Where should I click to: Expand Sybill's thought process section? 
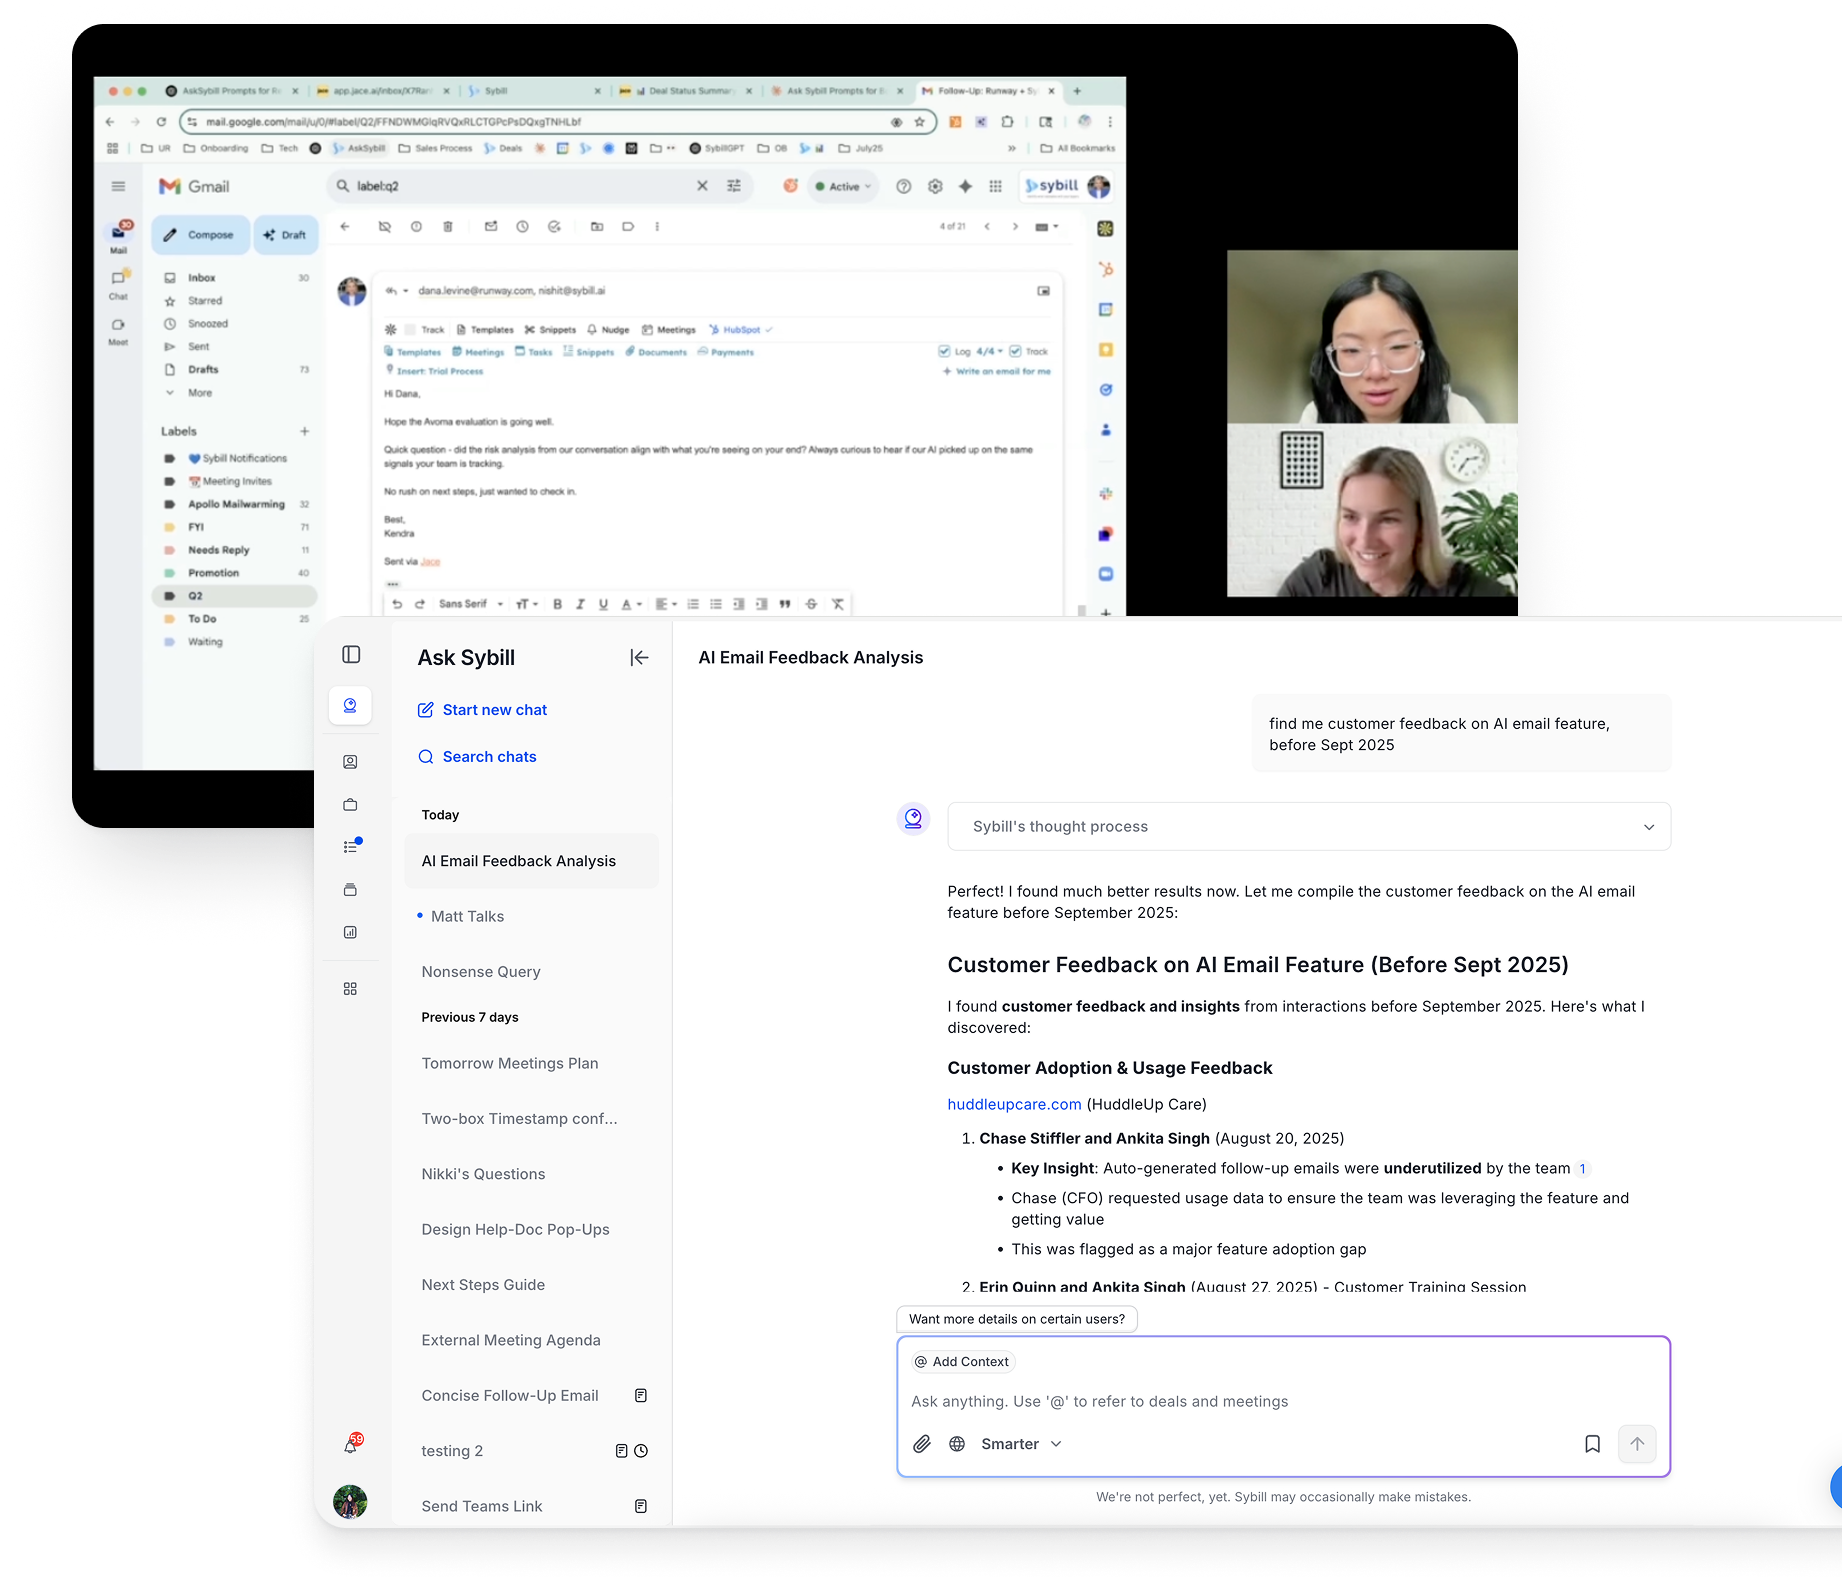[1309, 827]
